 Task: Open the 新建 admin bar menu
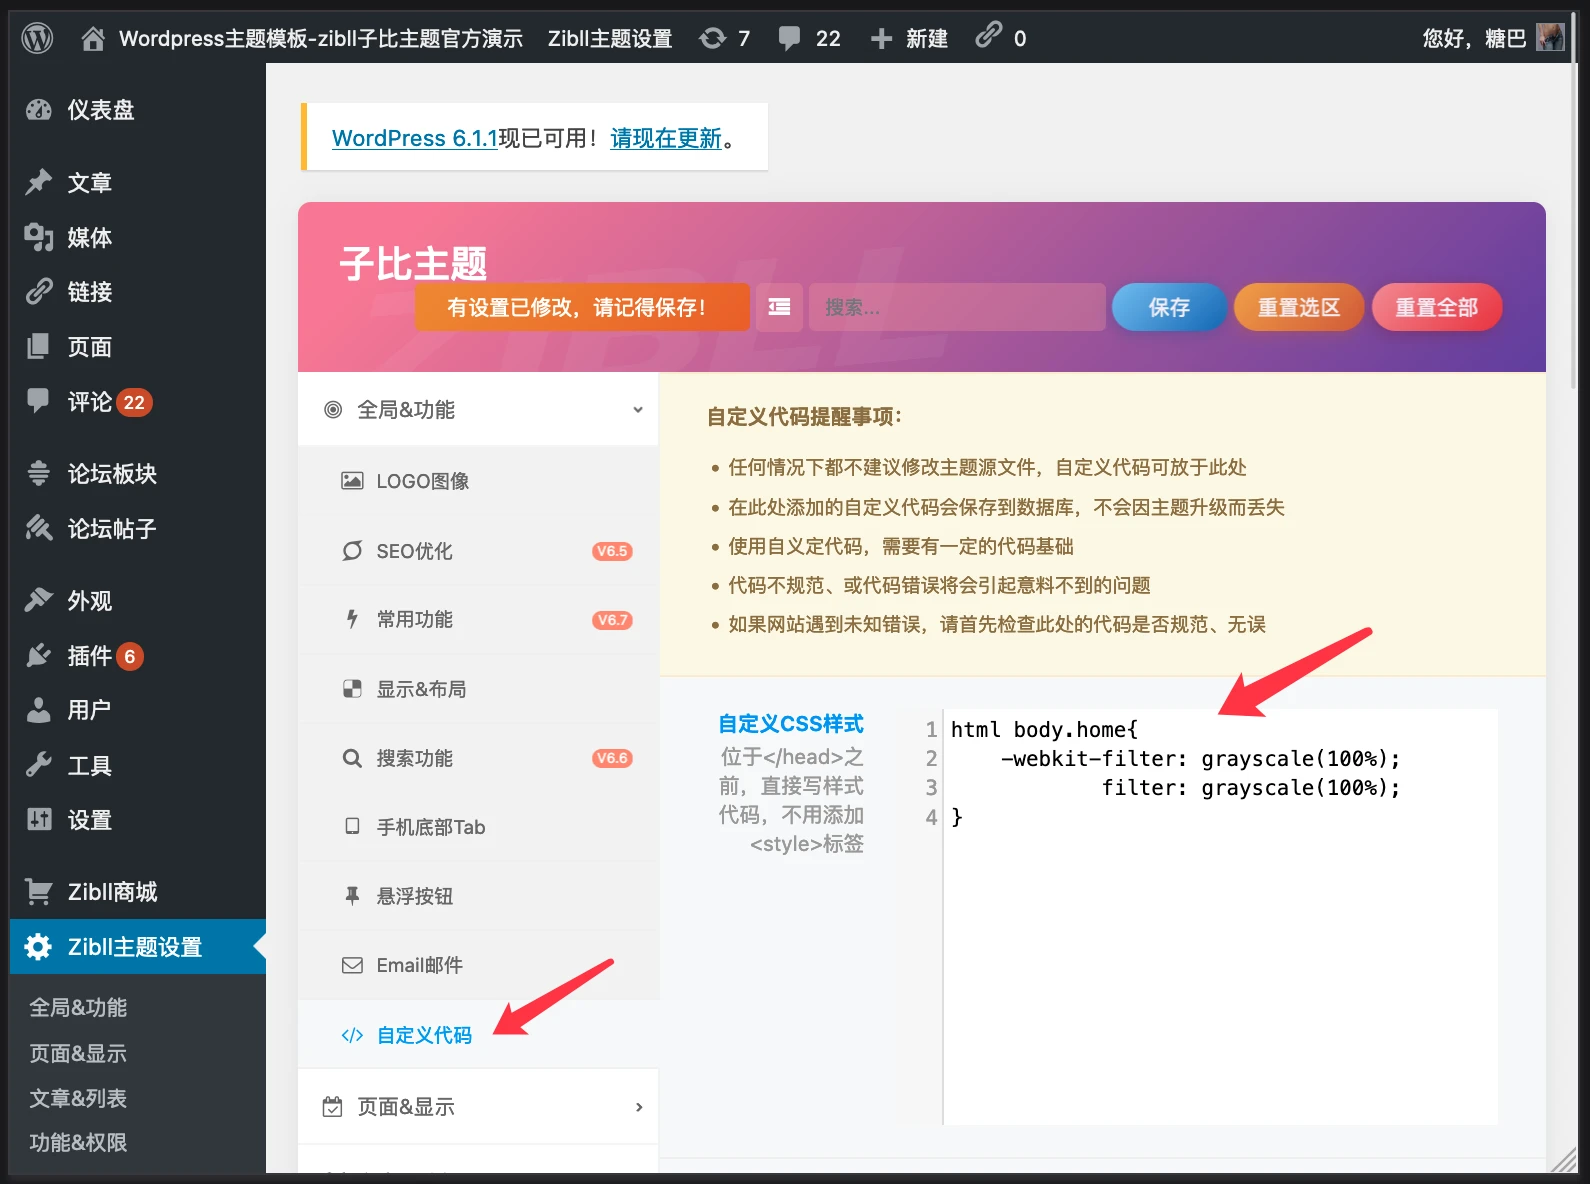909,38
